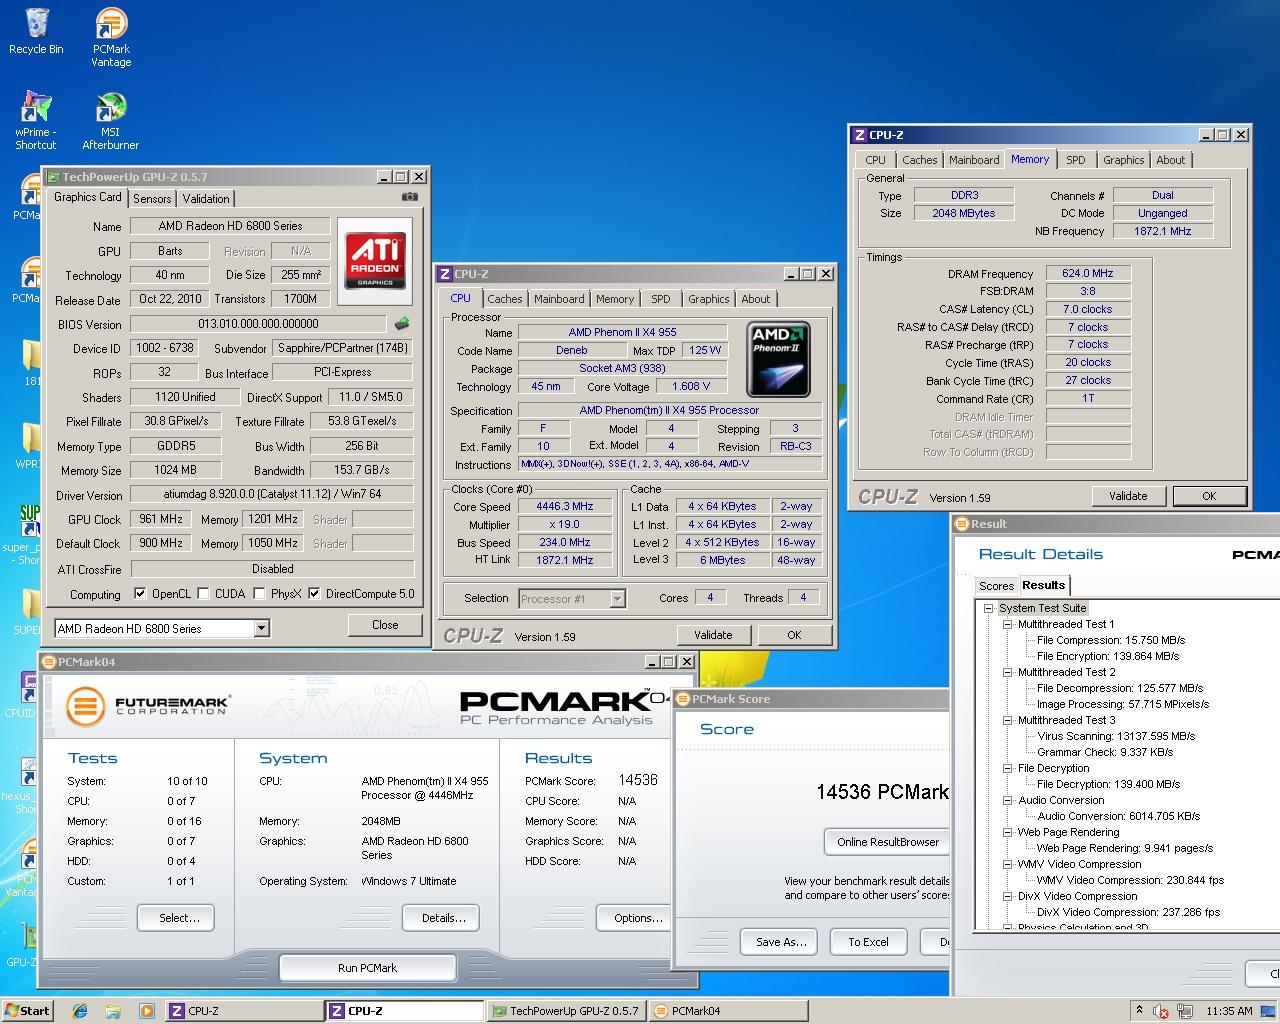Click the PCMark04 window title icon
The height and width of the screenshot is (1024, 1280).
click(x=49, y=661)
